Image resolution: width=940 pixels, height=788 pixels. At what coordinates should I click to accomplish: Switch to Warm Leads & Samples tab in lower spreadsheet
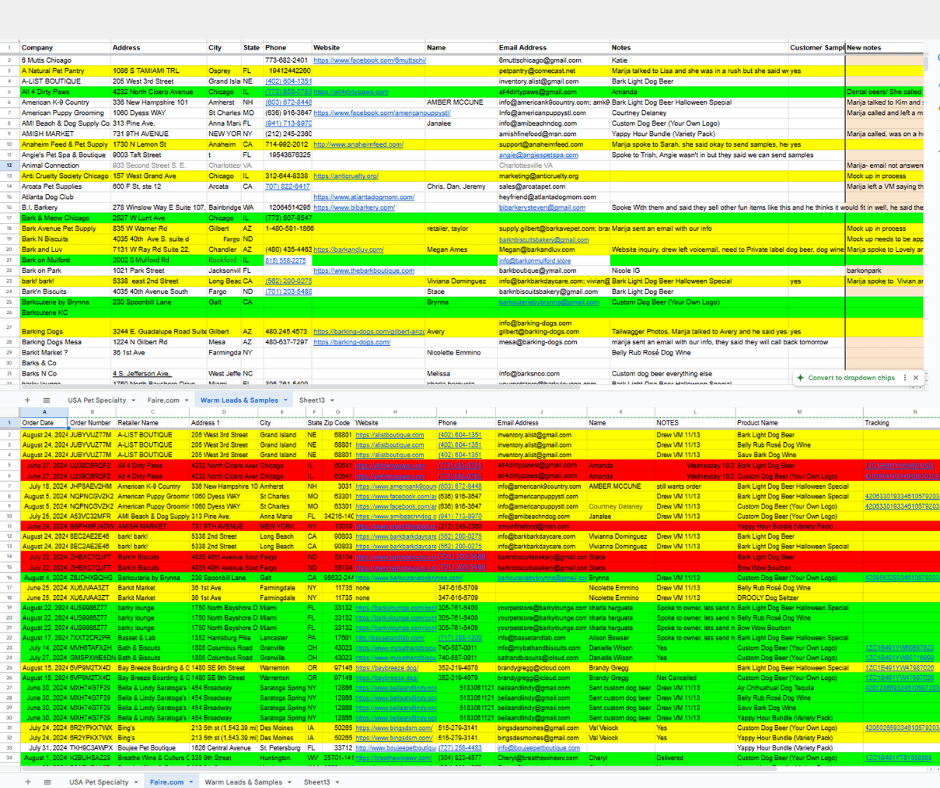[x=243, y=782]
